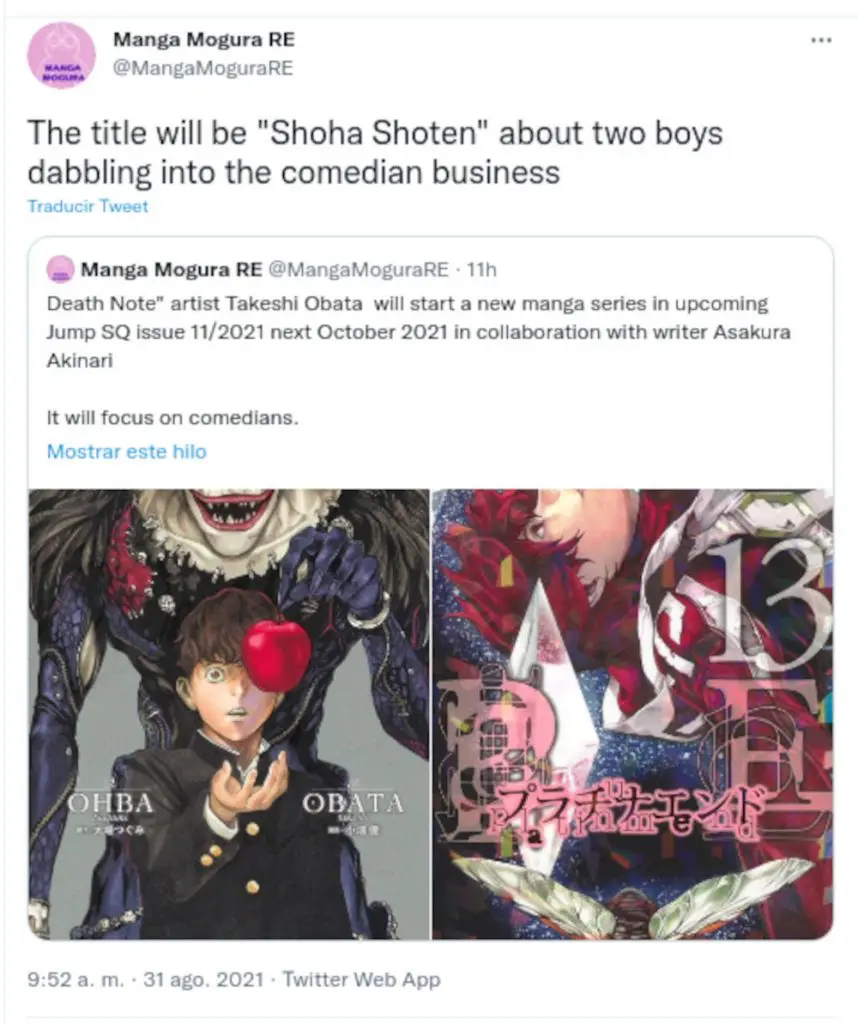Screen dimensions: 858x1024
Task: Open the Platinum End volume 13 cover image
Action: (633, 714)
